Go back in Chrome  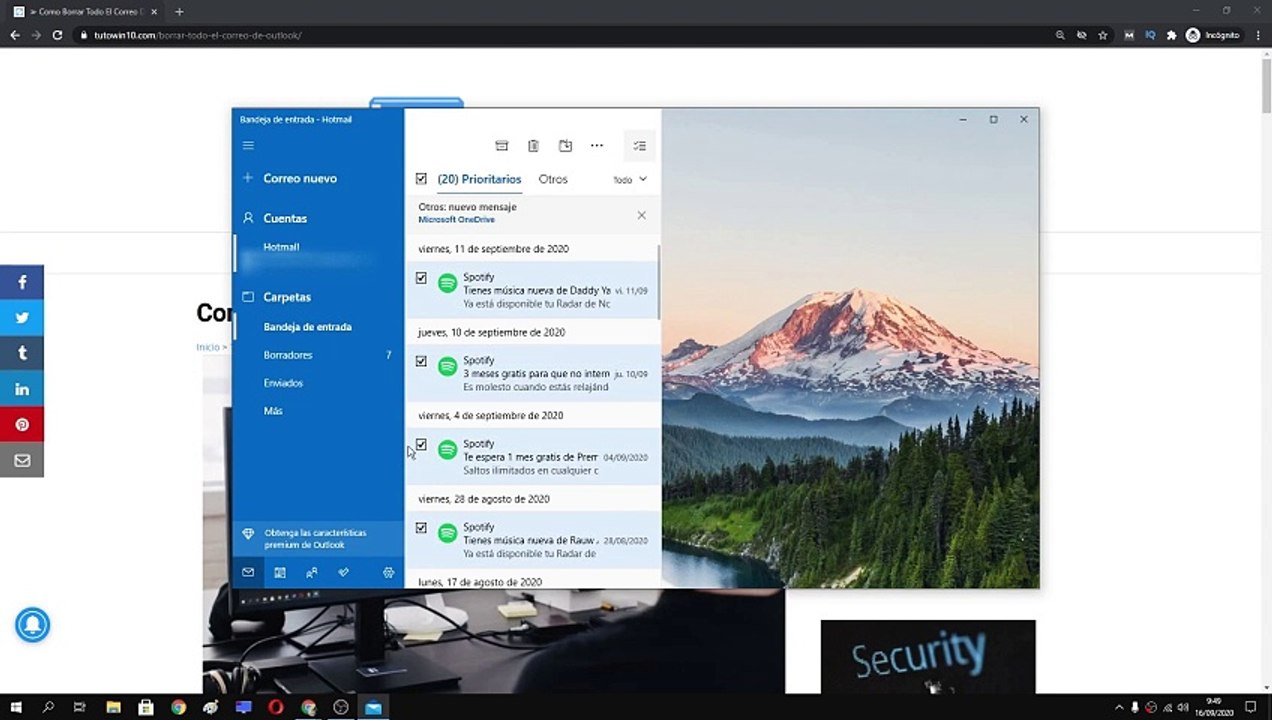tap(15, 35)
